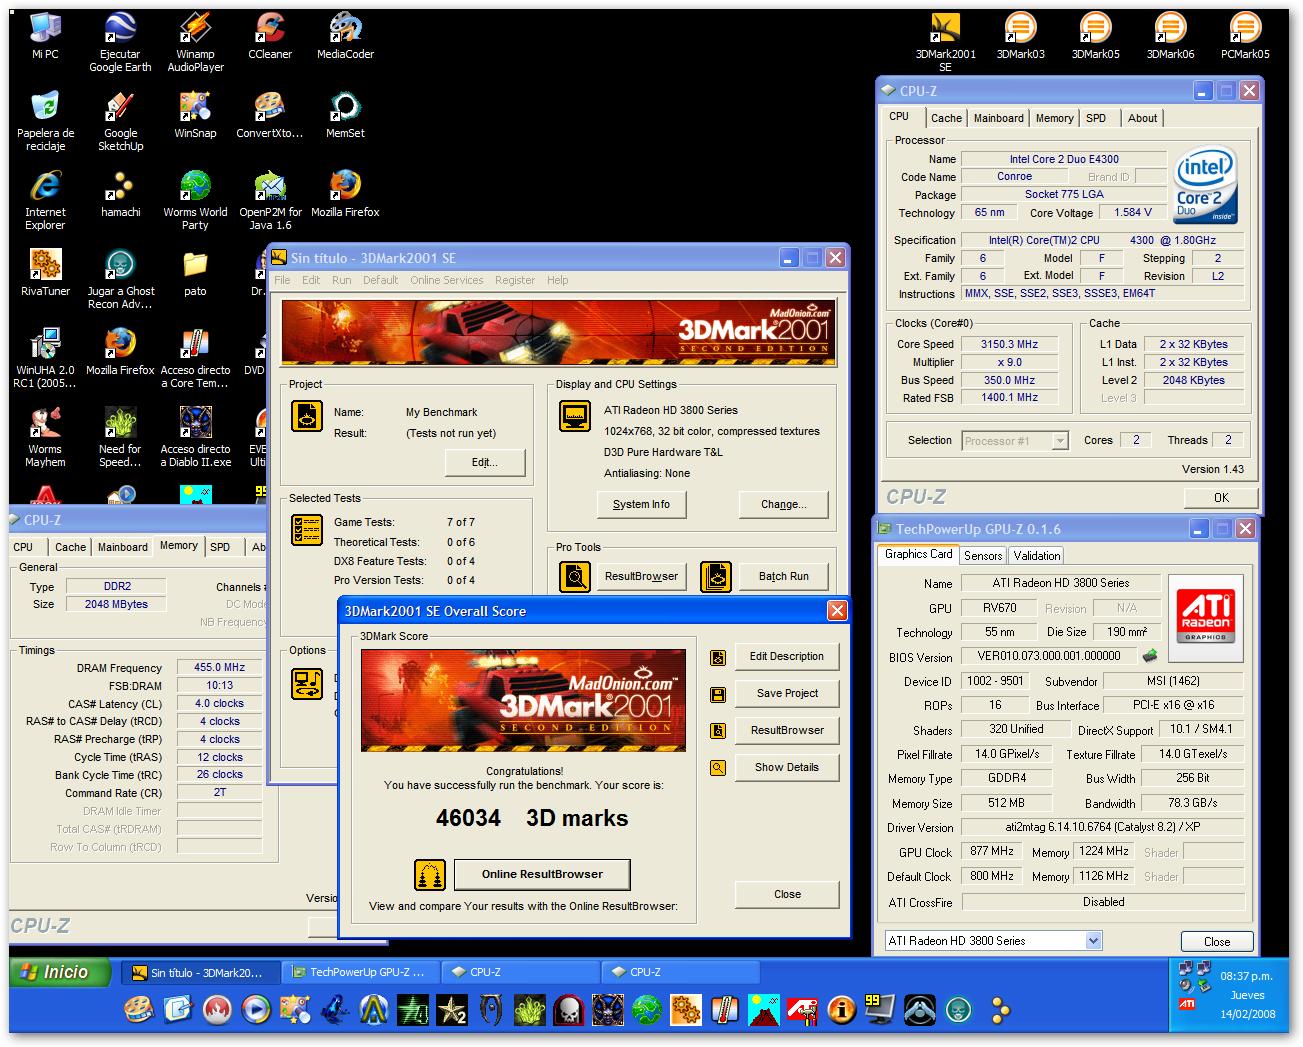Screen dimensions: 1303x1047
Task: Open the 3DMark05 desktop shortcut
Action: tap(1095, 36)
